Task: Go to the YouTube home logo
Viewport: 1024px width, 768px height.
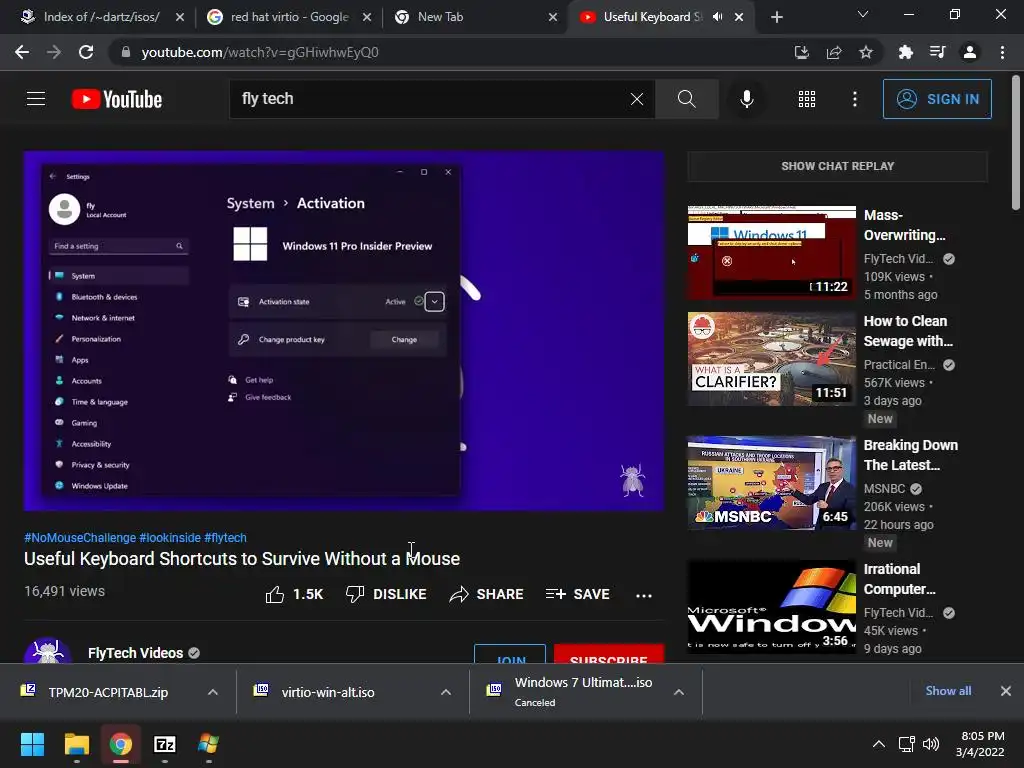Action: pyautogui.click(x=117, y=99)
